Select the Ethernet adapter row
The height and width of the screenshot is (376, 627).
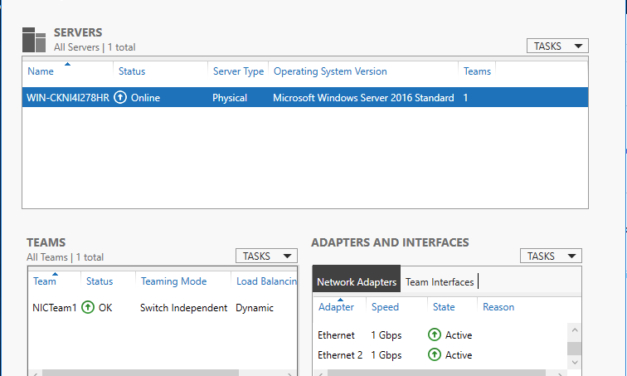coord(440,335)
